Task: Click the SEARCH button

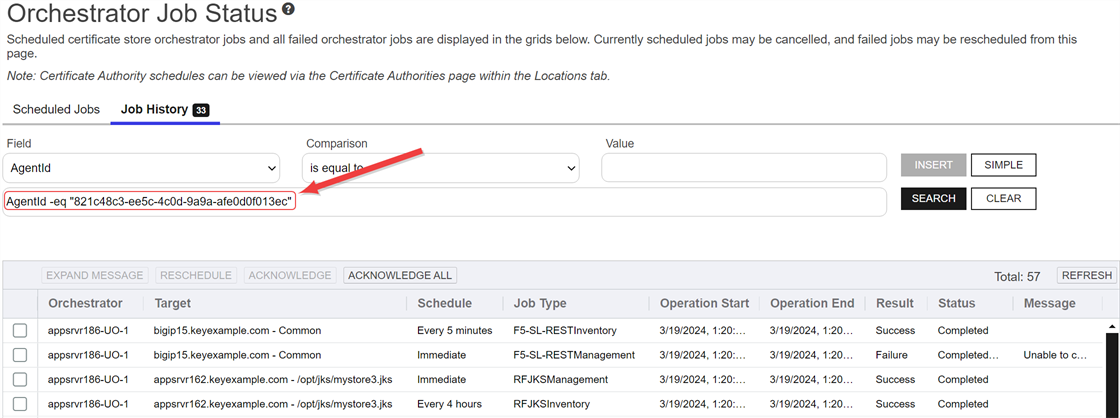Action: click(933, 198)
